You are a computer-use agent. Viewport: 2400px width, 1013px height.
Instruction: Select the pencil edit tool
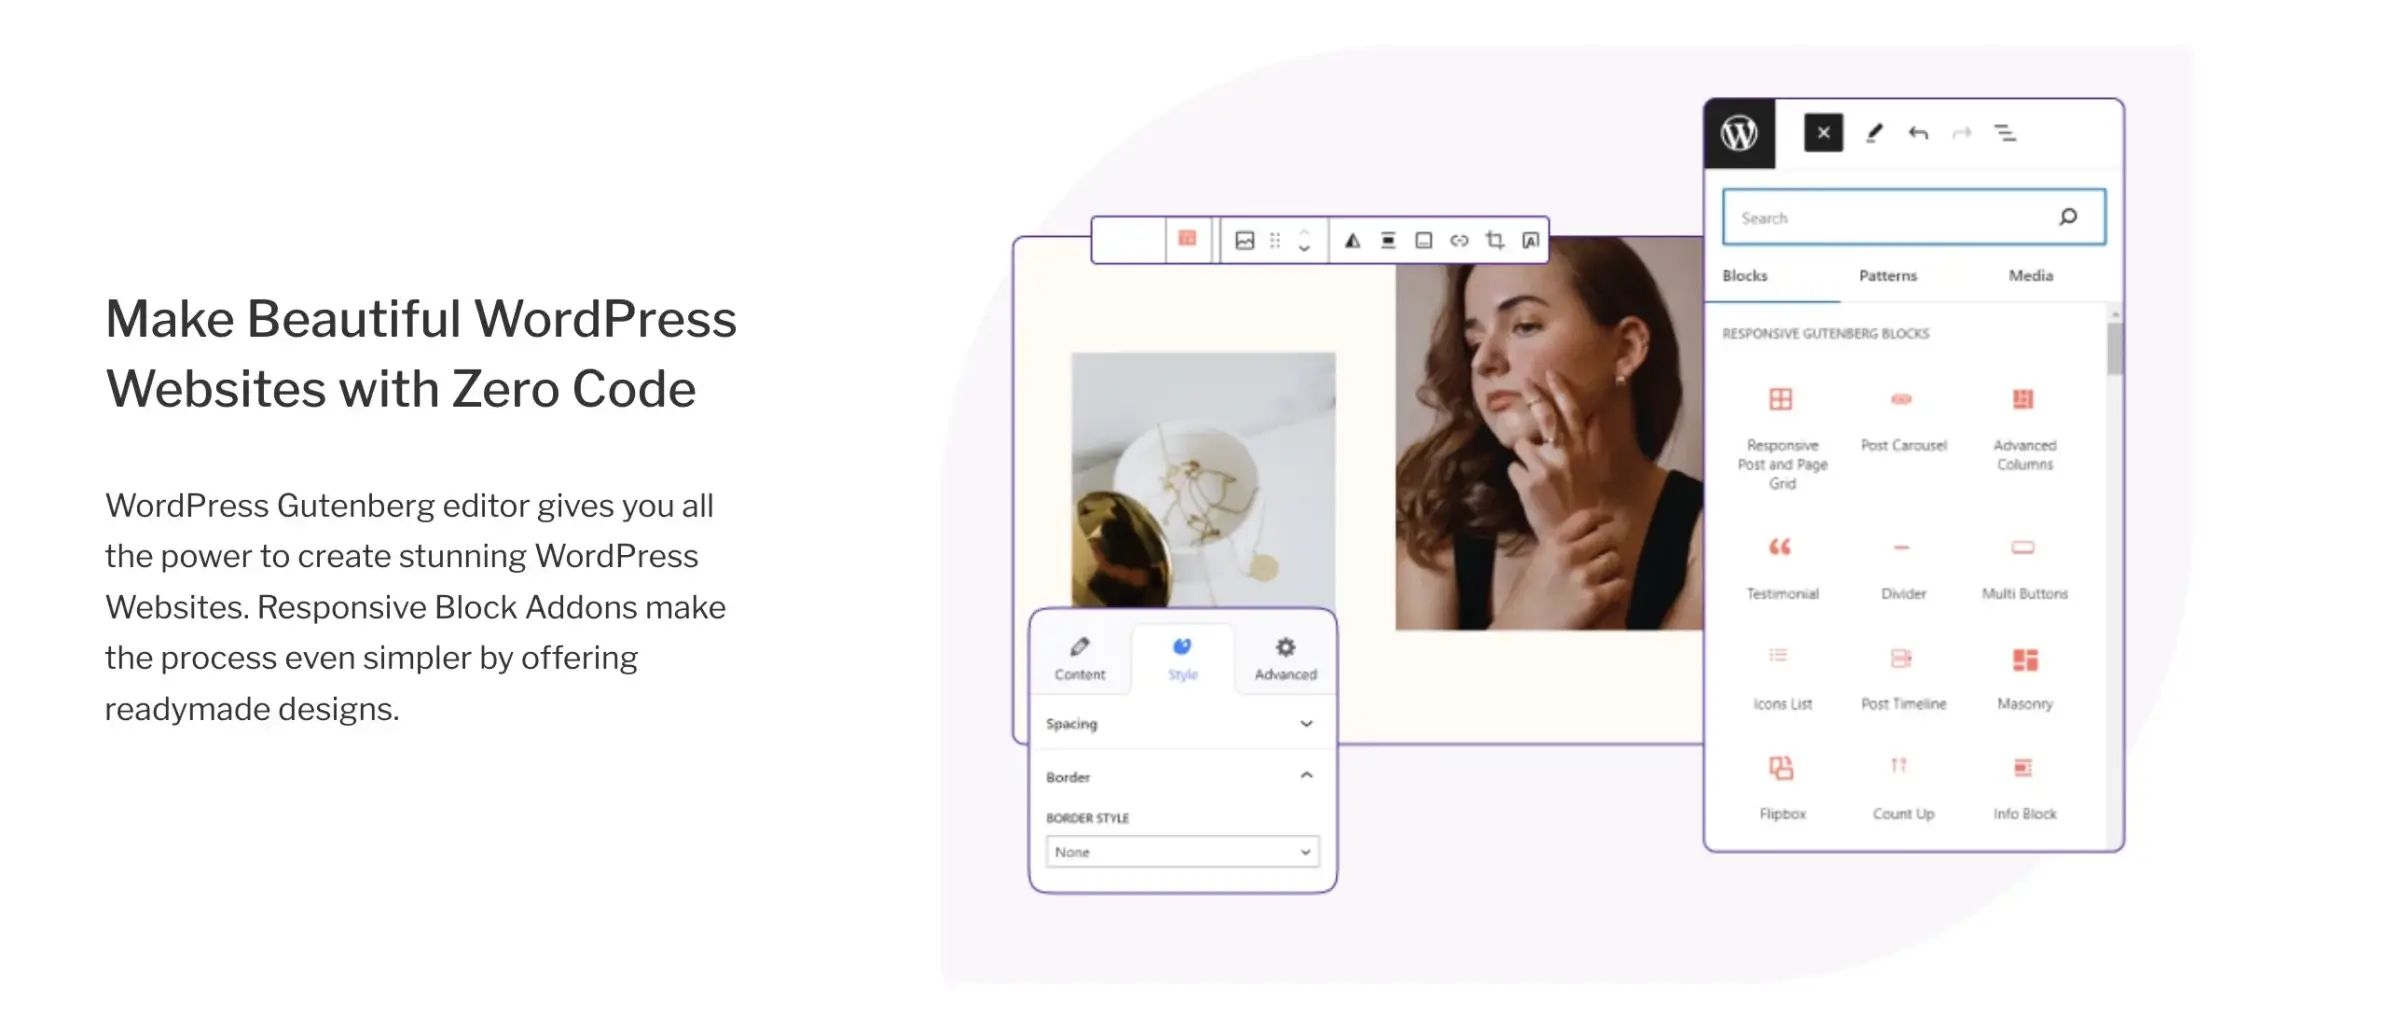click(x=1874, y=133)
